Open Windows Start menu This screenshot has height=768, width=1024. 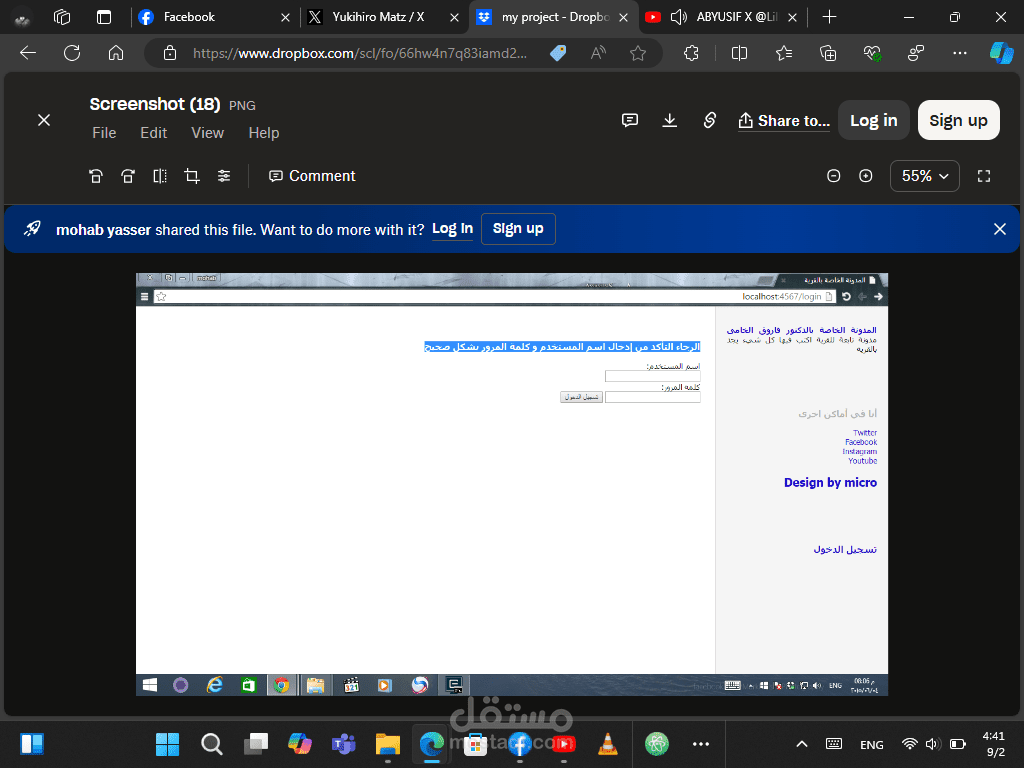pyautogui.click(x=167, y=744)
